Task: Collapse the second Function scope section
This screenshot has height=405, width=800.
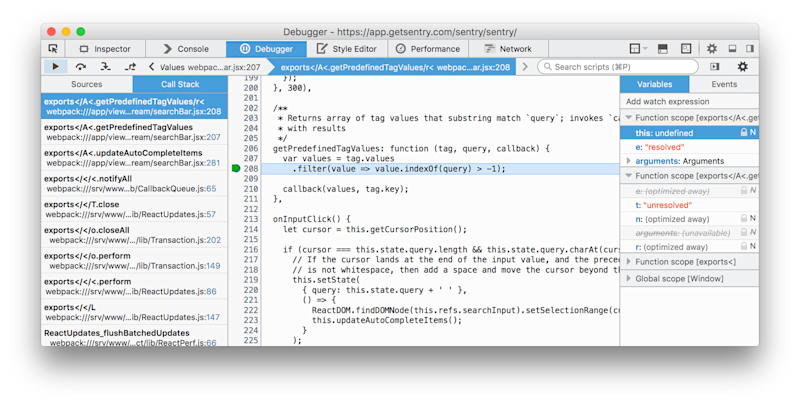Action: (629, 175)
